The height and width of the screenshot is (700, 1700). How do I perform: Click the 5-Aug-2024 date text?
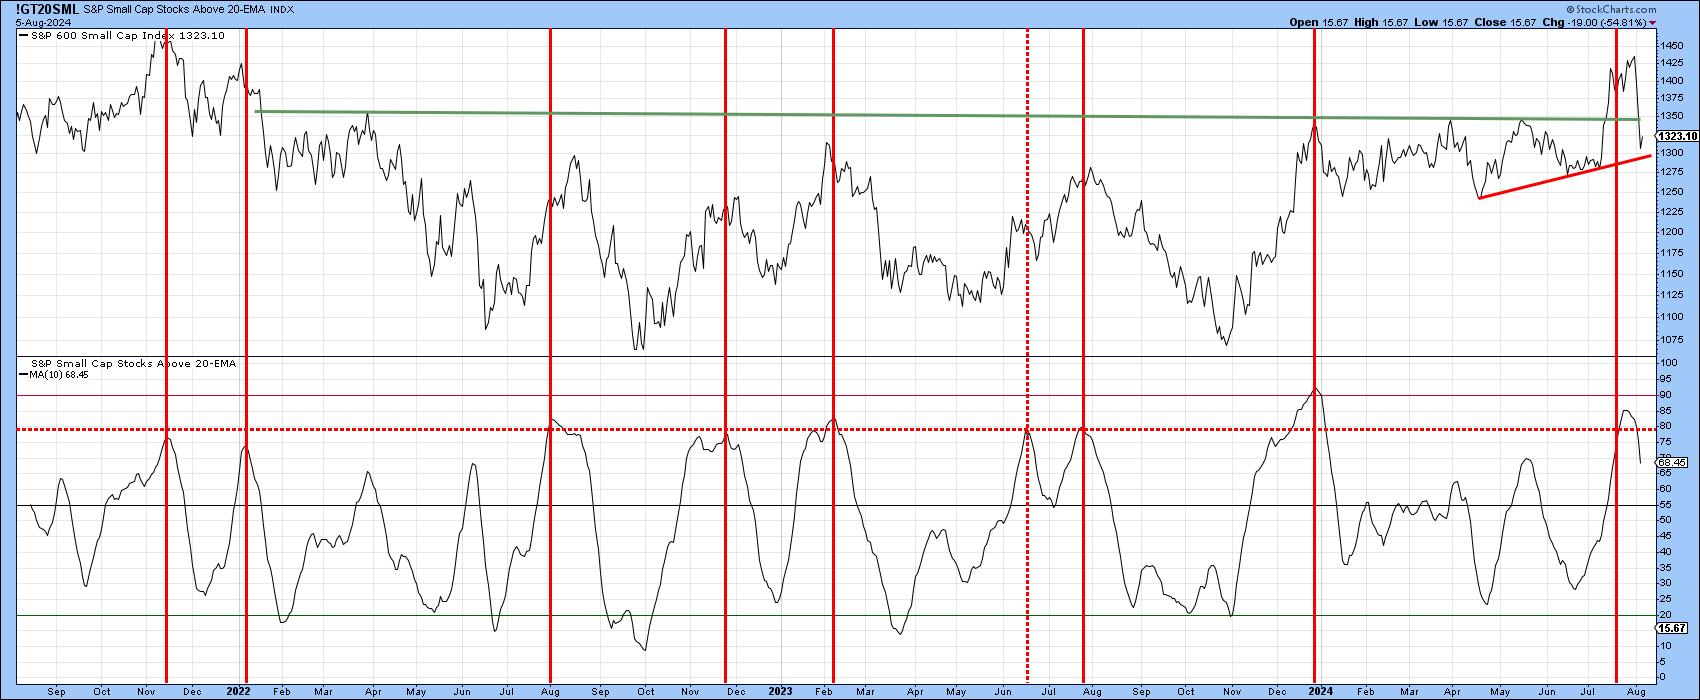click(x=41, y=21)
